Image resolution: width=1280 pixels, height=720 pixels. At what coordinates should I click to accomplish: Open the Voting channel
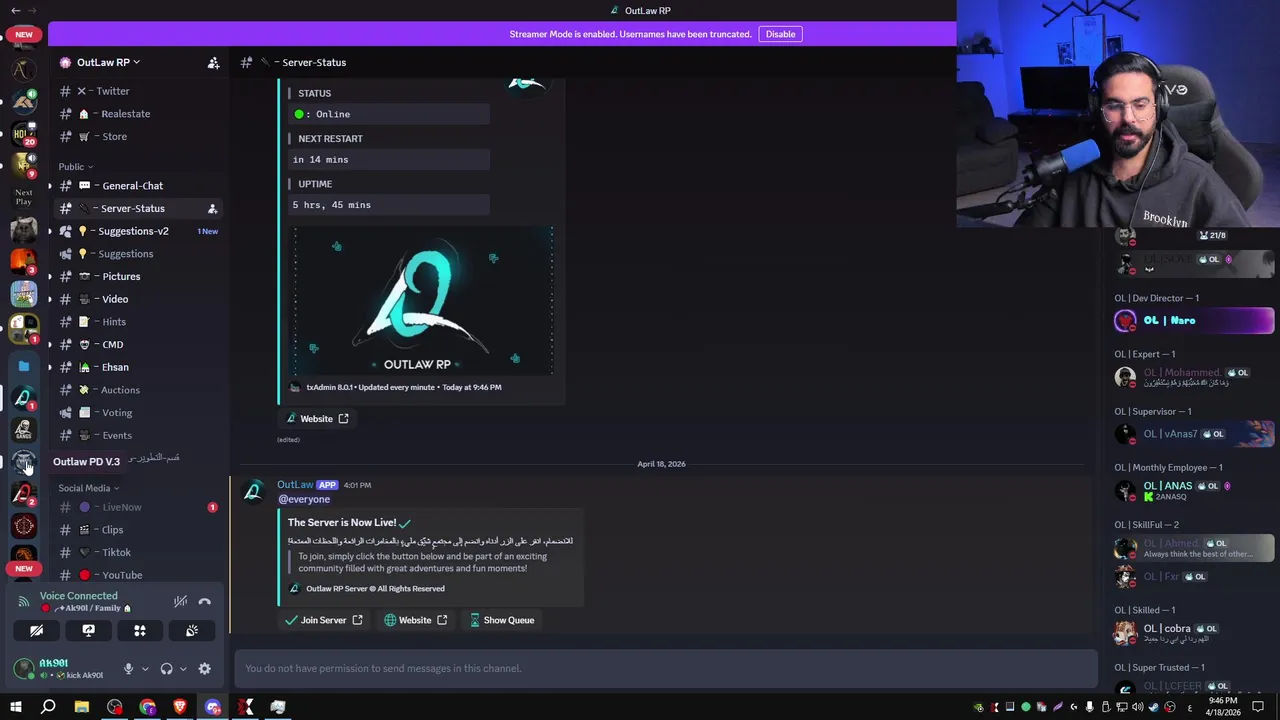point(138,413)
